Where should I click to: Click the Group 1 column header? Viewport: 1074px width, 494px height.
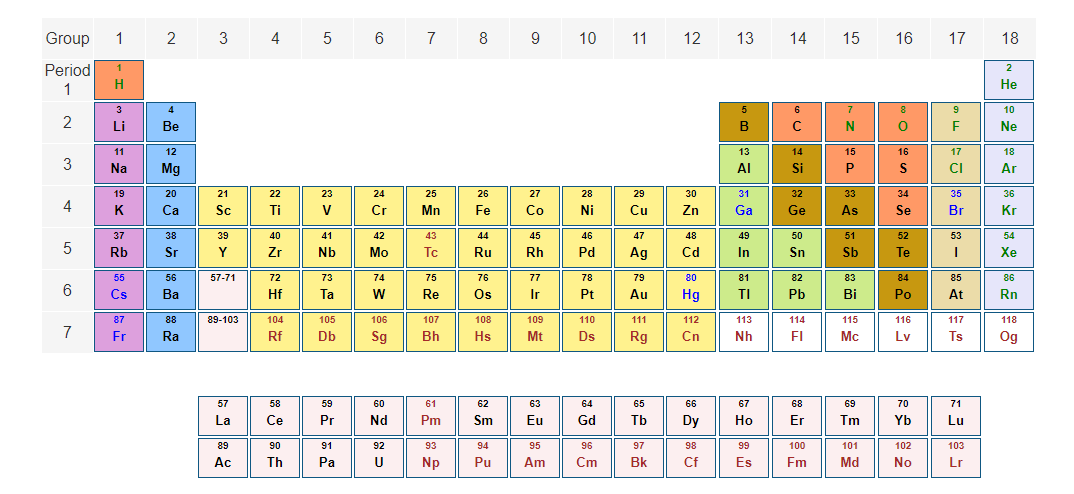[119, 38]
